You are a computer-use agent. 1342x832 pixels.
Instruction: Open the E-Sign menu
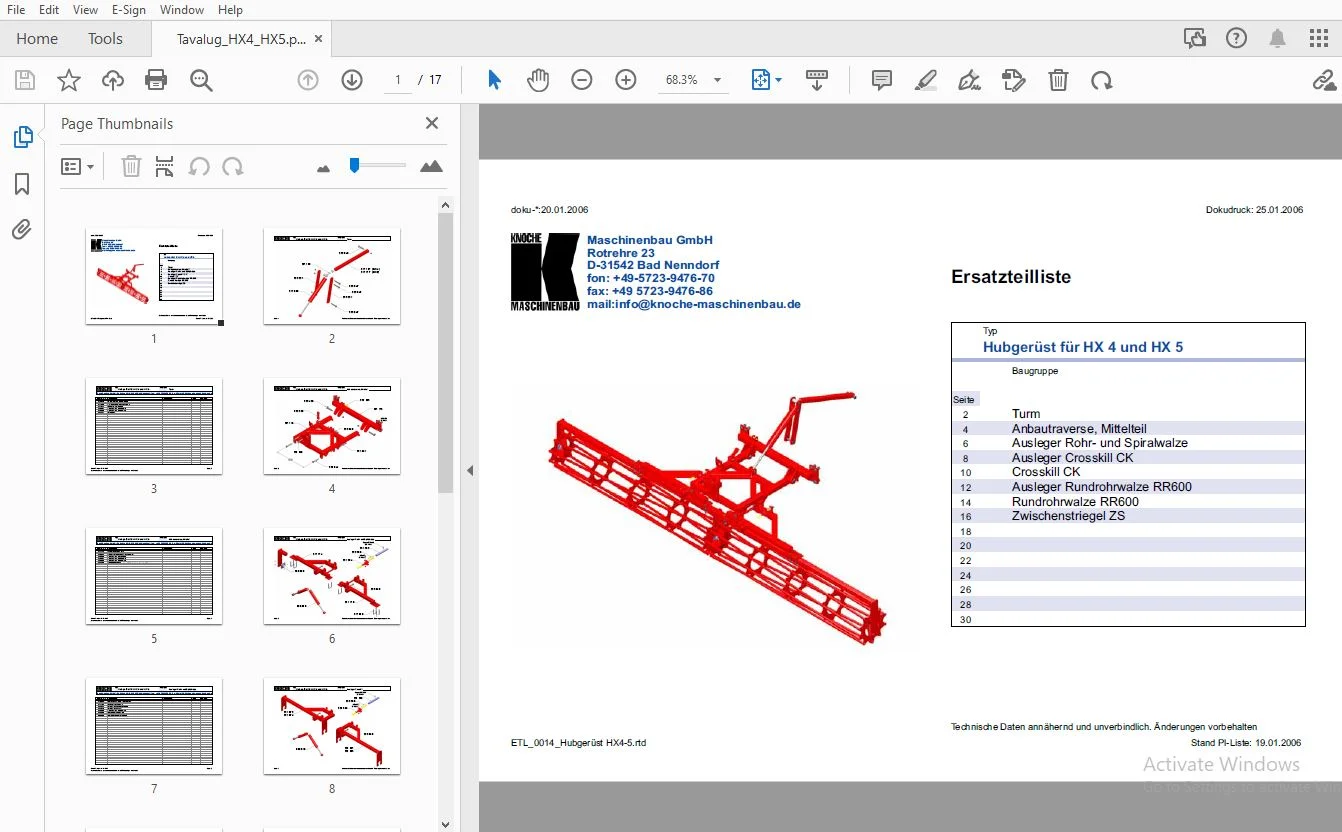pos(129,10)
